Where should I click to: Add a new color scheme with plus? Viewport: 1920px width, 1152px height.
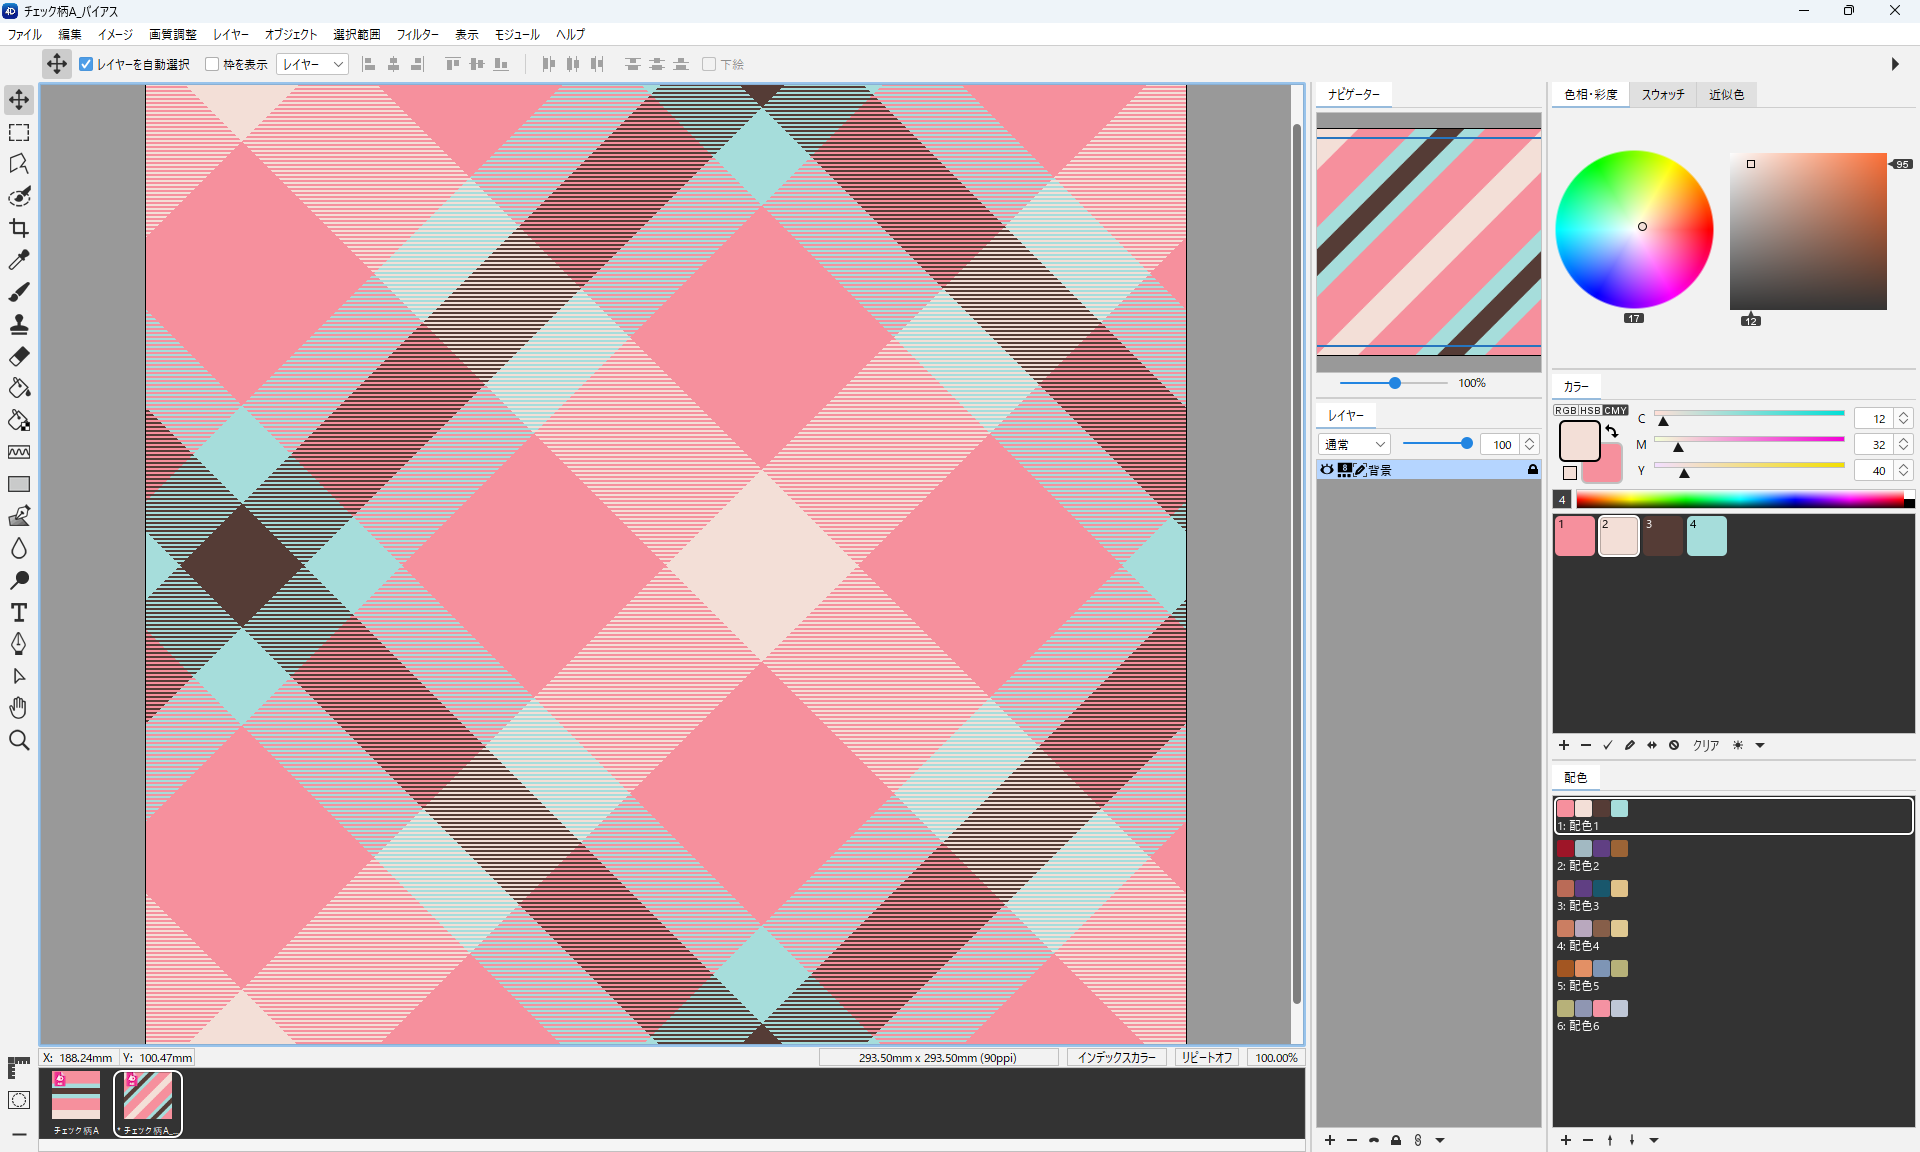coord(1566,1140)
